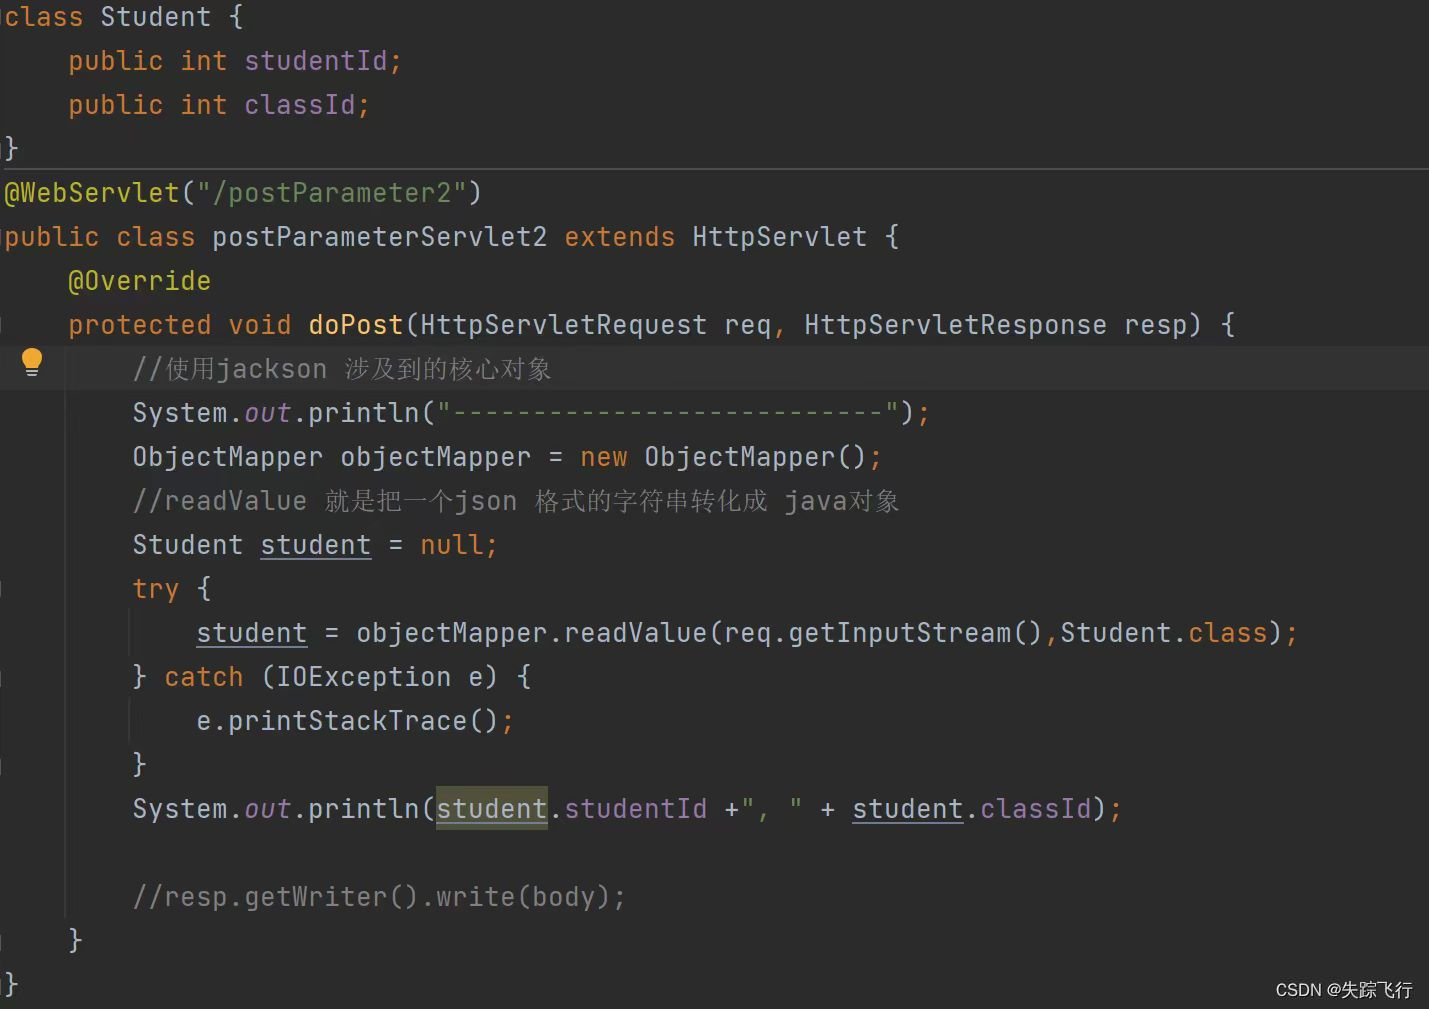This screenshot has height=1009, width=1429.
Task: Click the try keyword
Action: point(156,589)
